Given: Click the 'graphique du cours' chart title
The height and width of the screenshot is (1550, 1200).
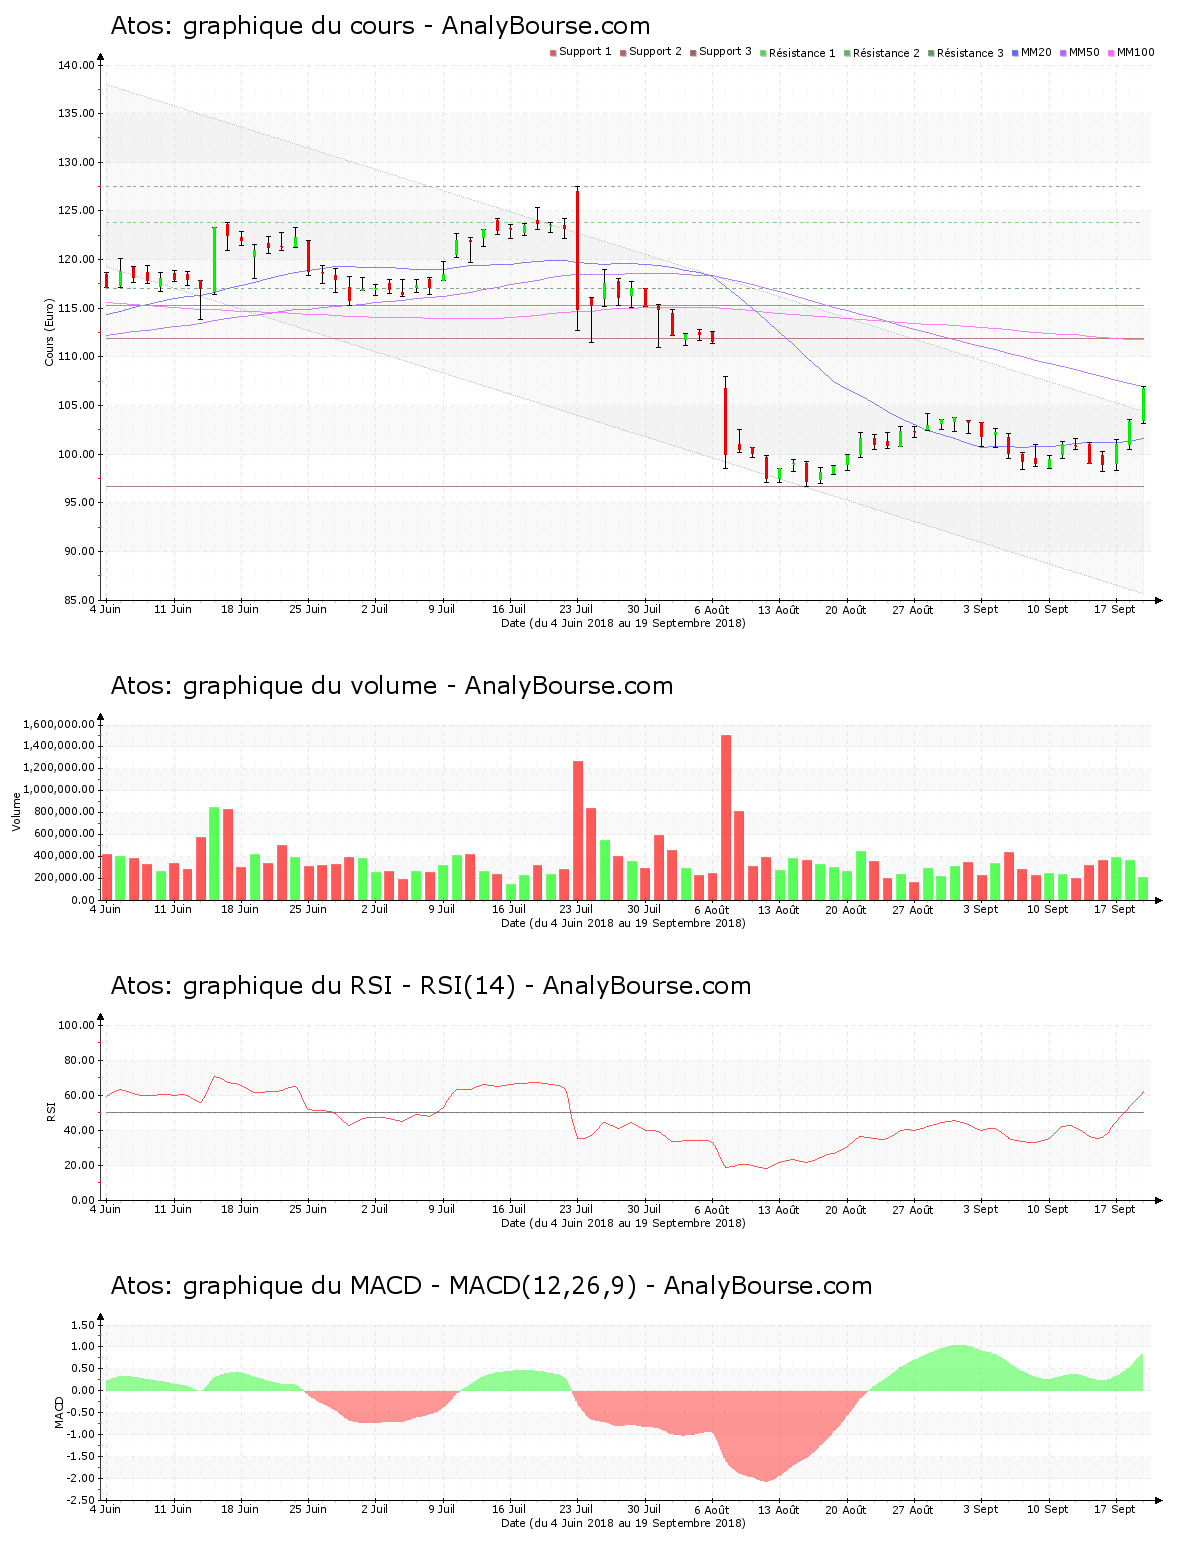Looking at the screenshot, I should point(380,26).
